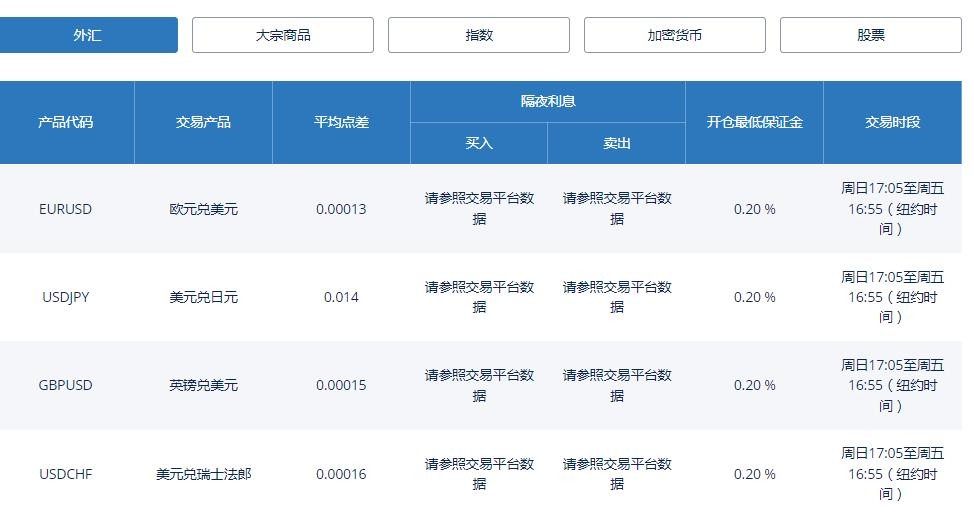This screenshot has height=514, width=974.
Task: Switch to the 大宗商品 tab
Action: point(283,35)
